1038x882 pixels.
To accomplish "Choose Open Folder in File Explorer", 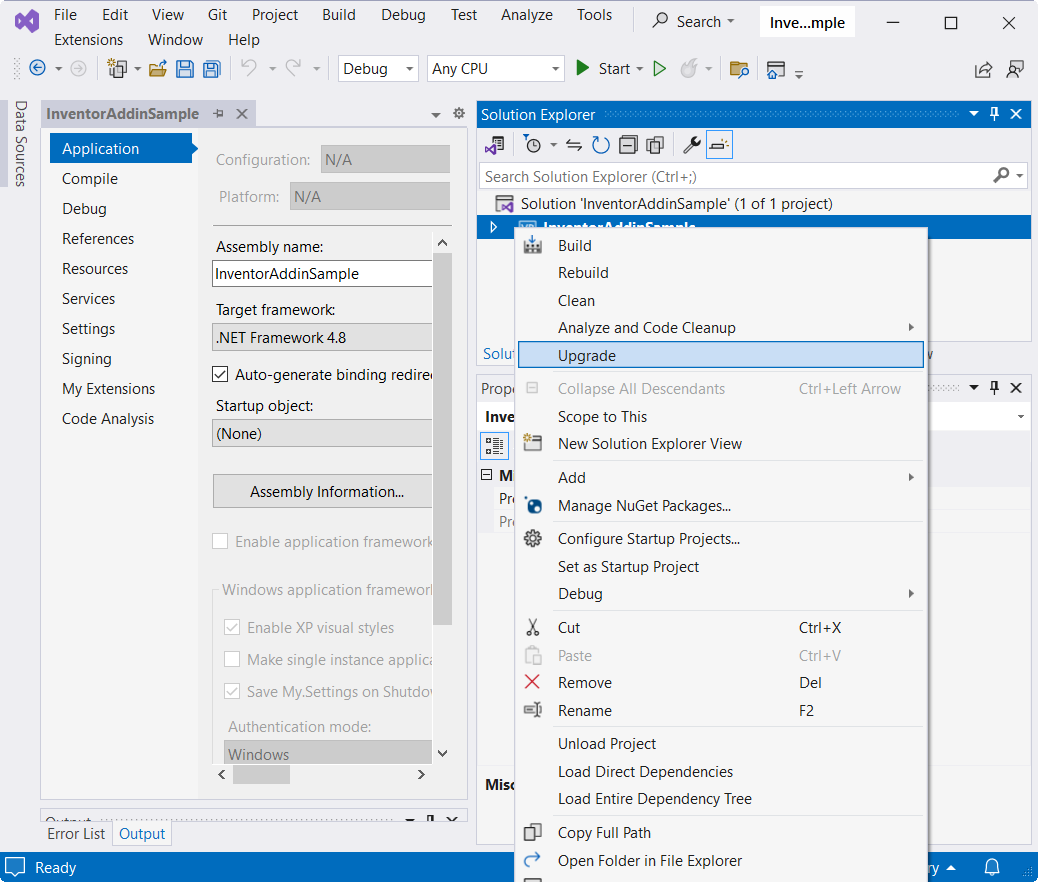I will [720, 860].
